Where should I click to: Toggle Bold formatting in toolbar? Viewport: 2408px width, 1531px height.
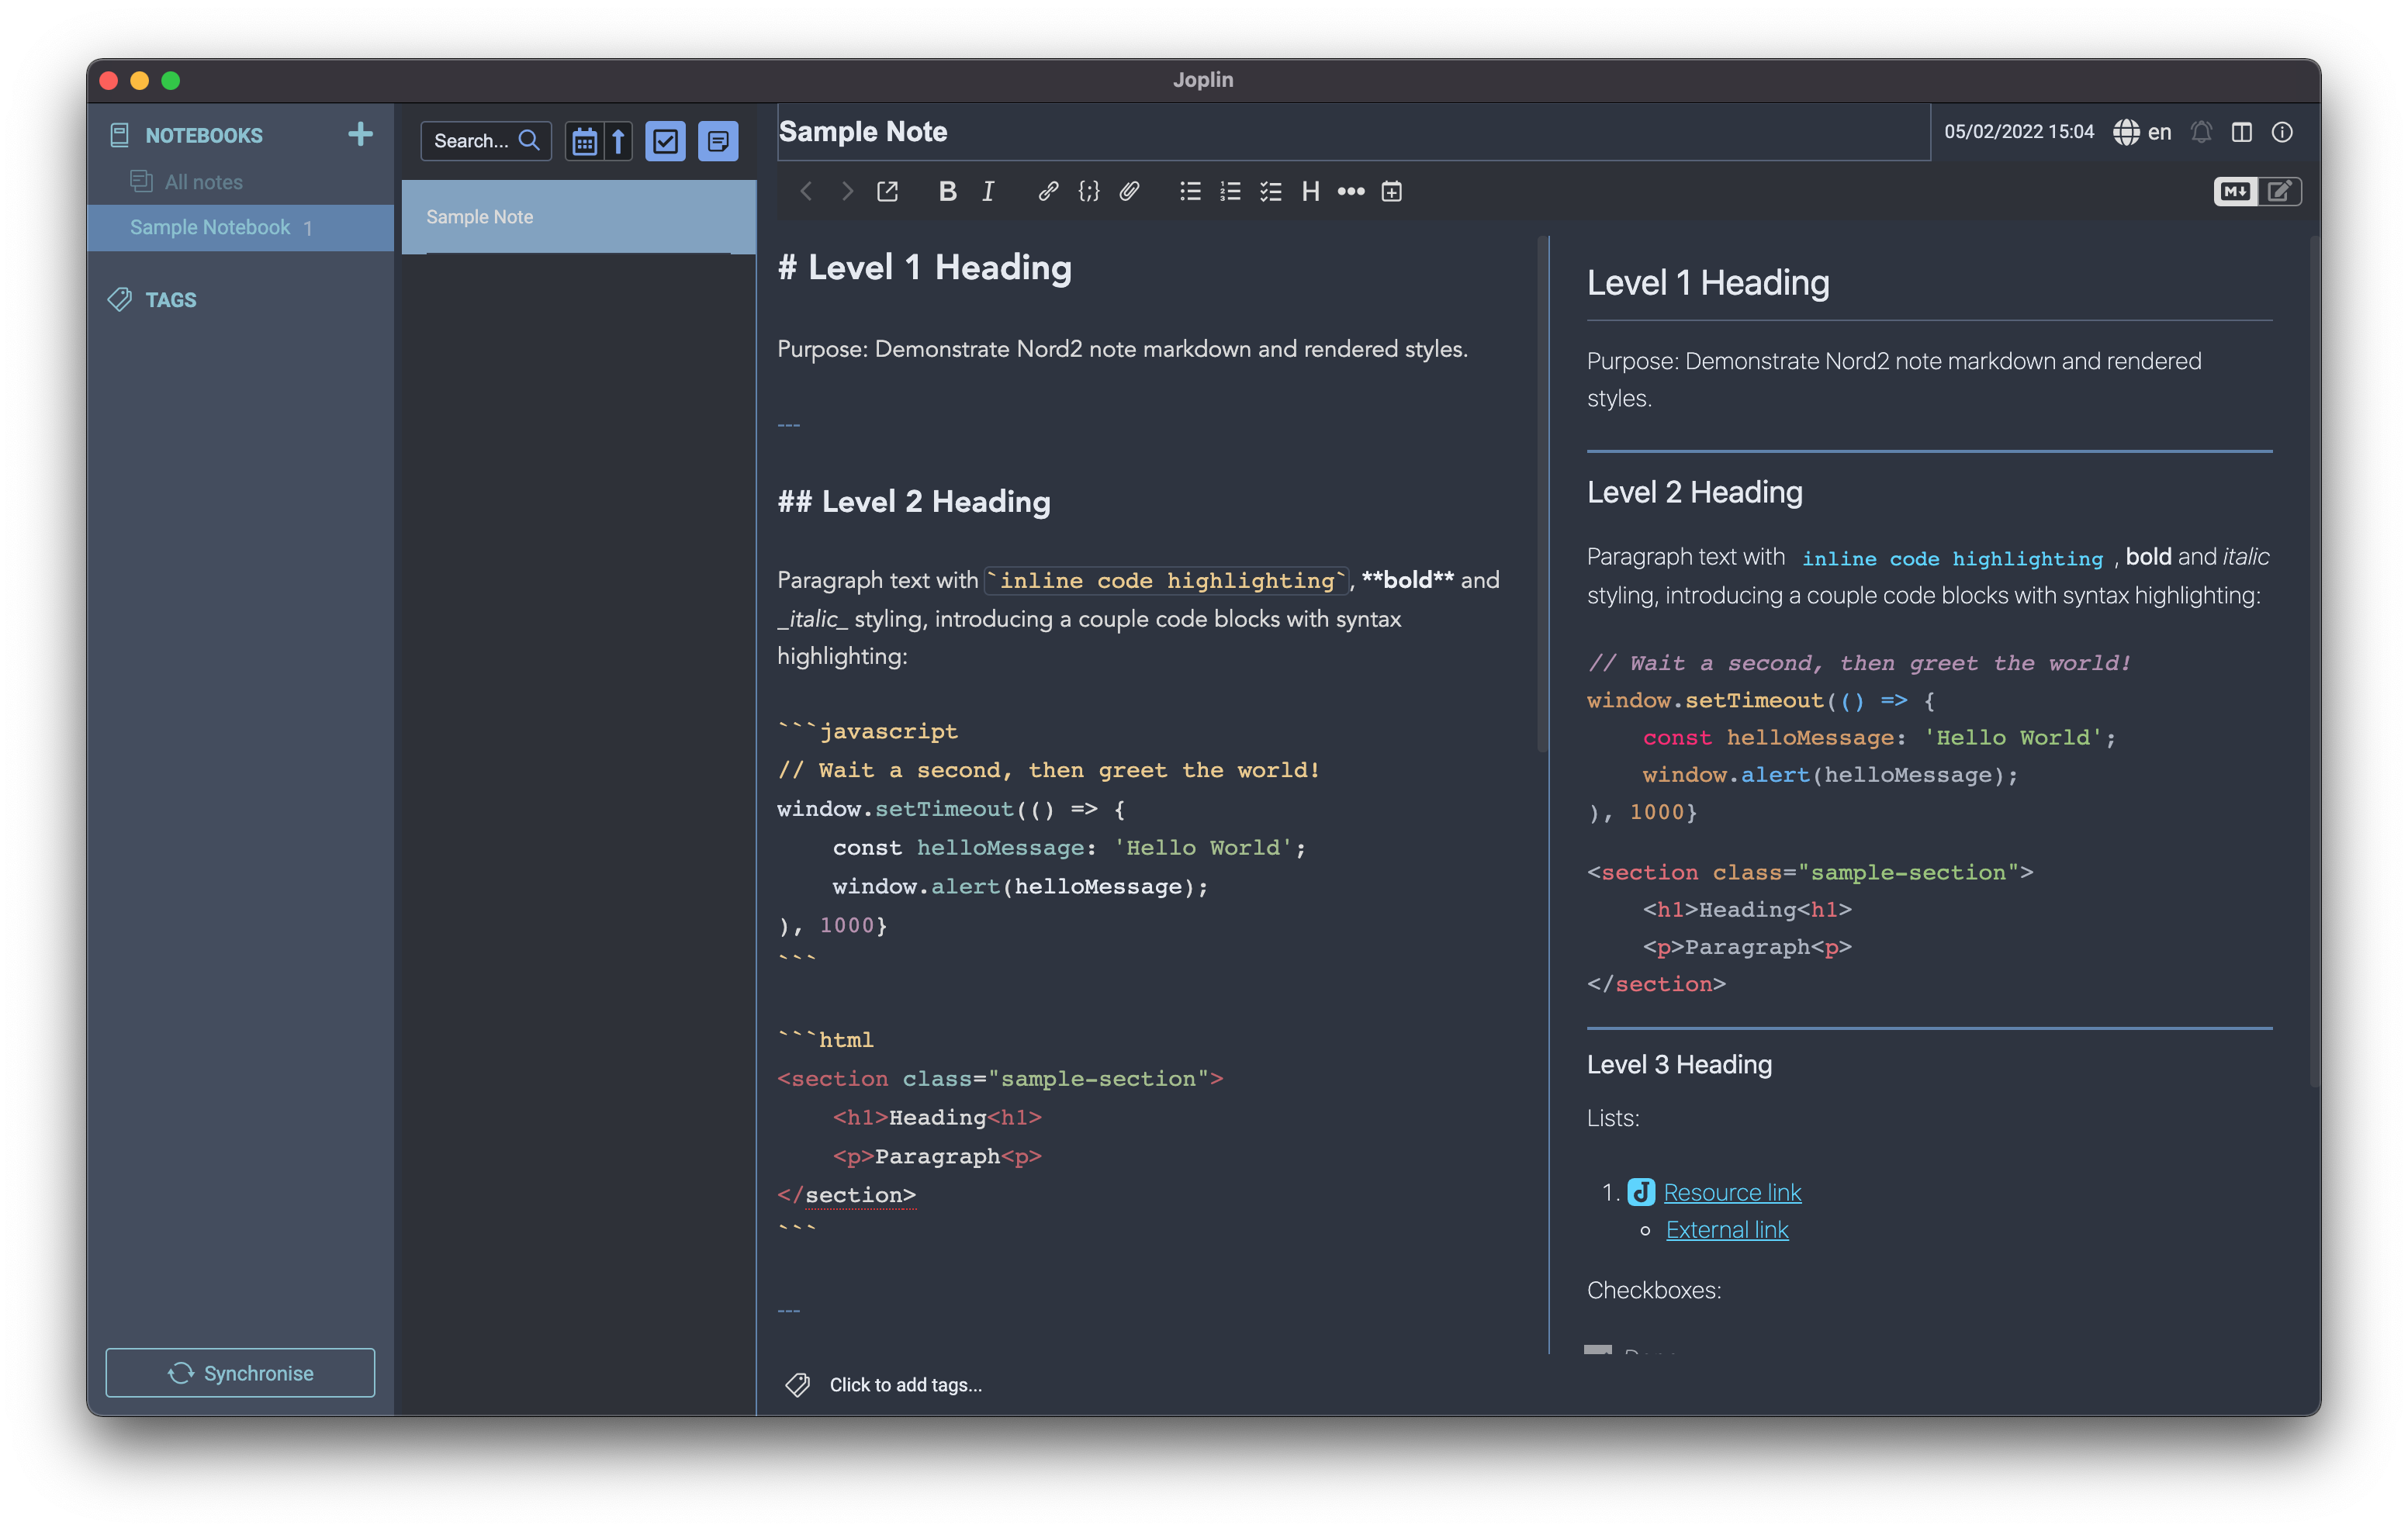pos(948,191)
